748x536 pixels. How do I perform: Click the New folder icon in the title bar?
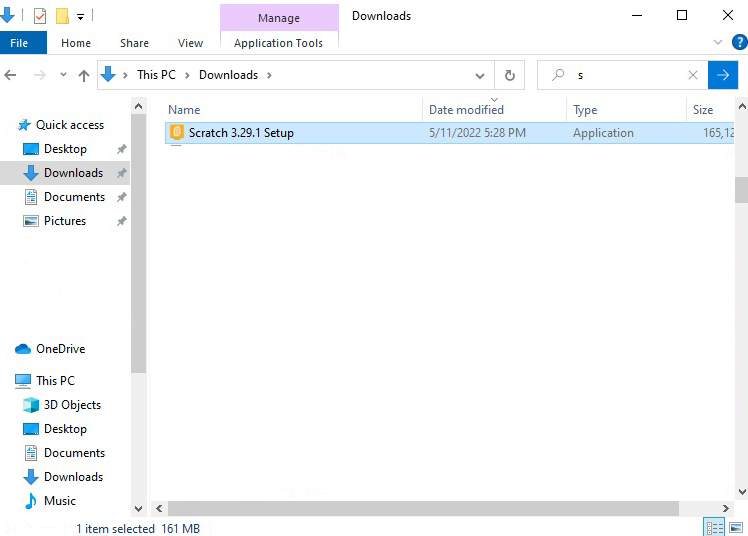pos(62,16)
